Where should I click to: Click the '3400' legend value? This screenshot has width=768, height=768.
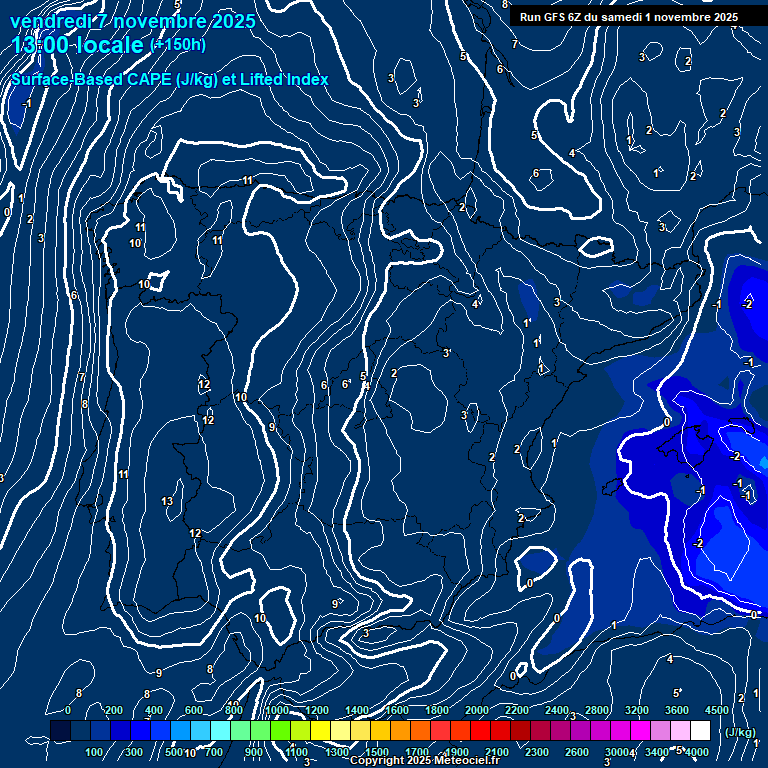point(656,752)
